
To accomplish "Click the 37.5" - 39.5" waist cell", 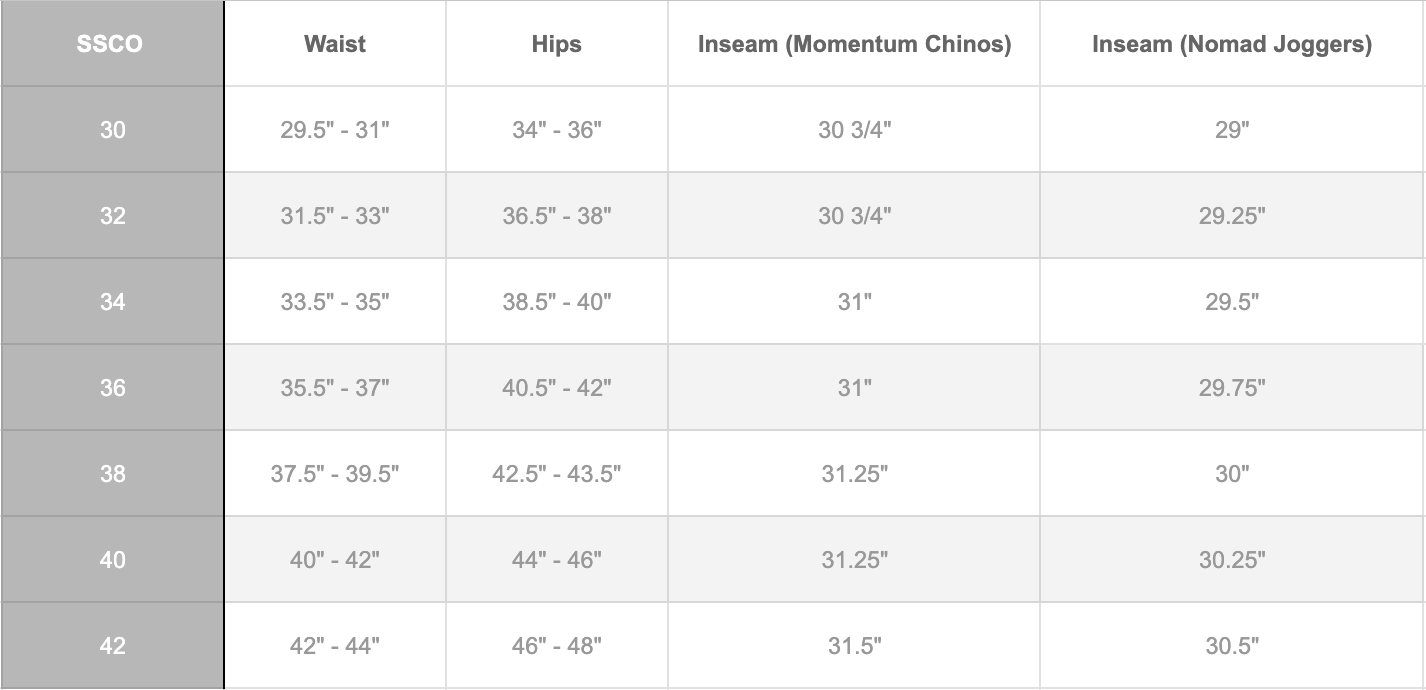I will [335, 474].
